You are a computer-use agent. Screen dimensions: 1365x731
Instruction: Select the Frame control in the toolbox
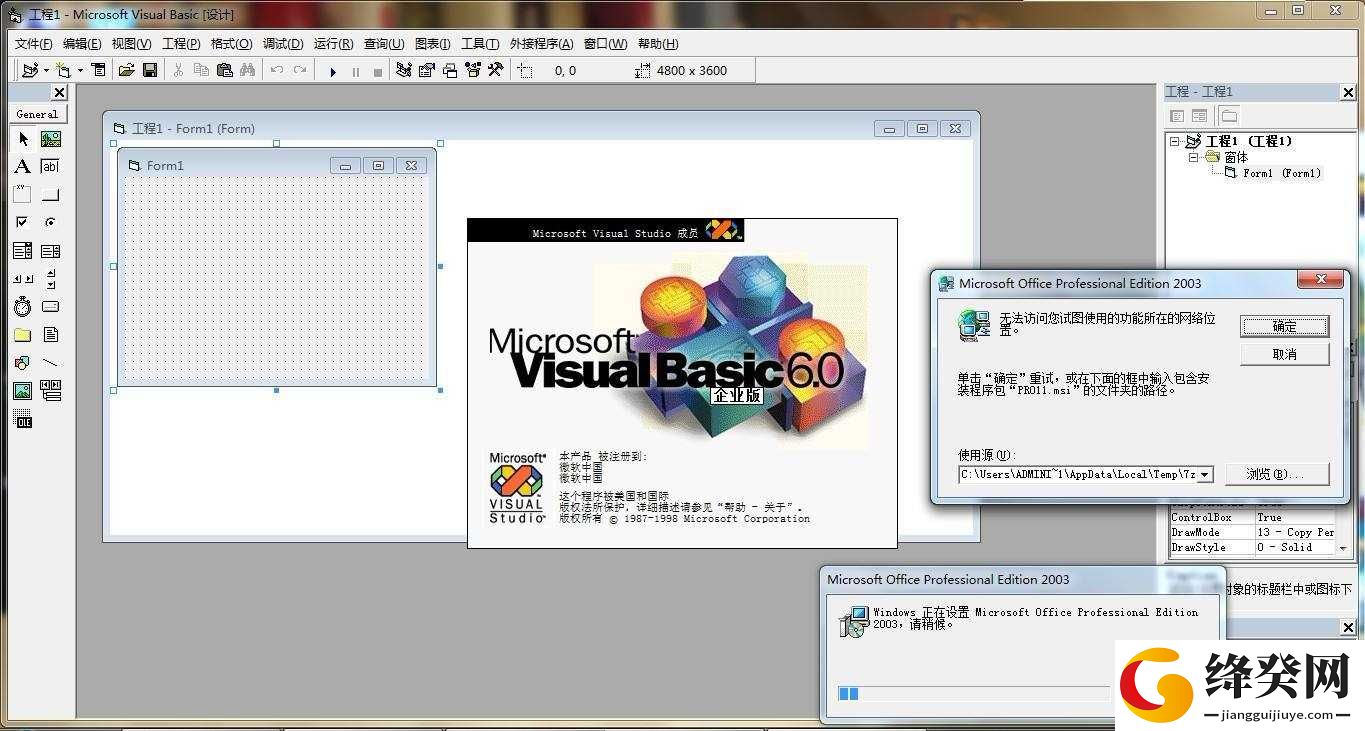(x=23, y=195)
